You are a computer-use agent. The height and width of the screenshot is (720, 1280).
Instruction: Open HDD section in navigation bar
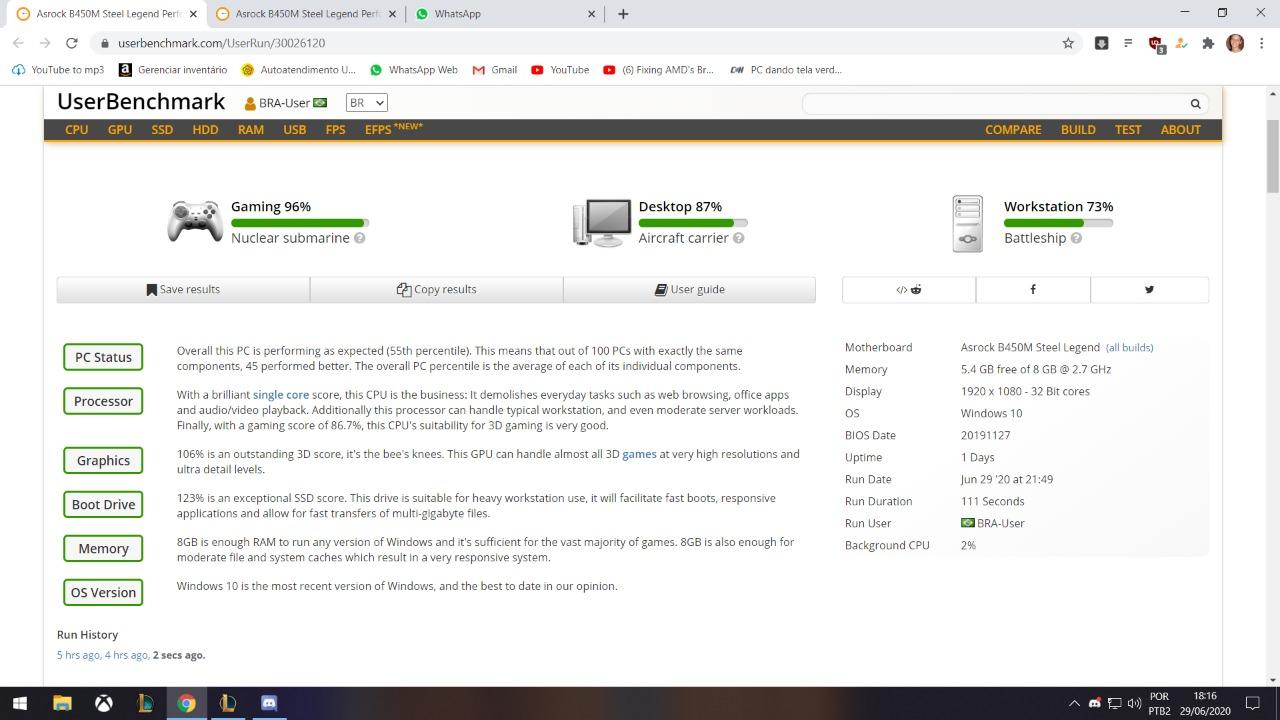tap(205, 130)
